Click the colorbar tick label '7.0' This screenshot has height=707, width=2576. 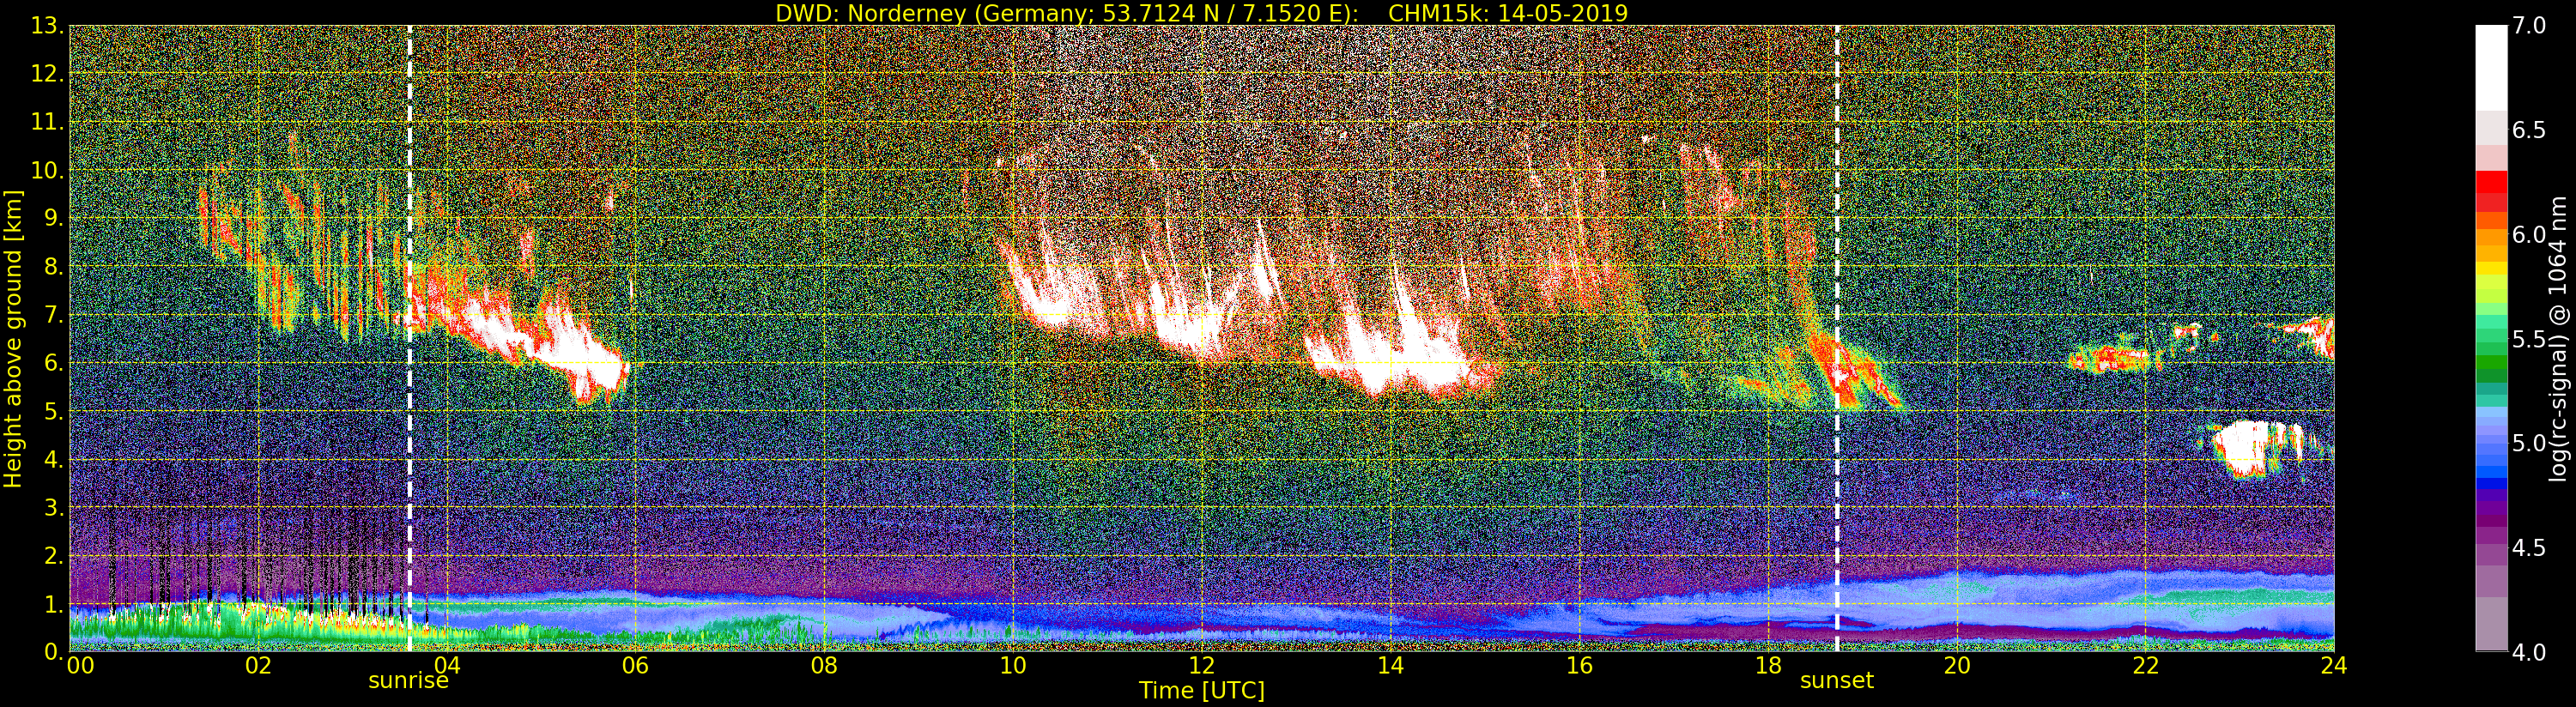(x=2529, y=26)
